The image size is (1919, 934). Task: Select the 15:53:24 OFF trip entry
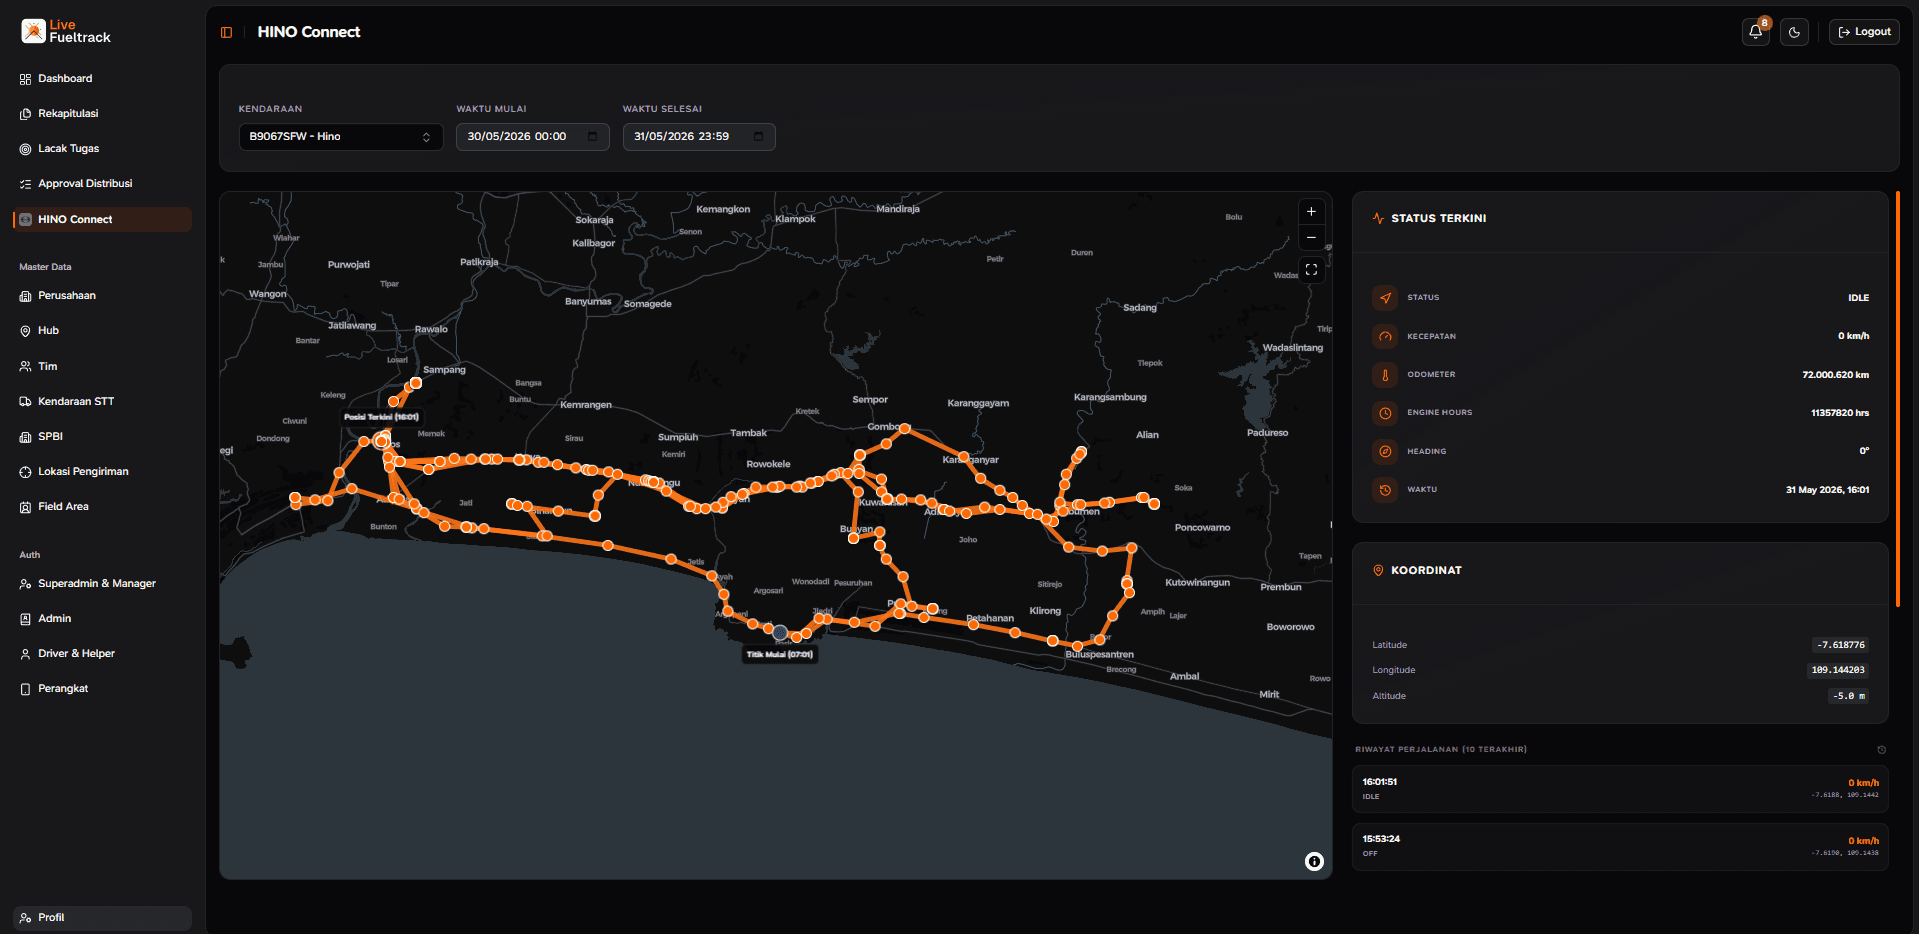tap(1620, 847)
